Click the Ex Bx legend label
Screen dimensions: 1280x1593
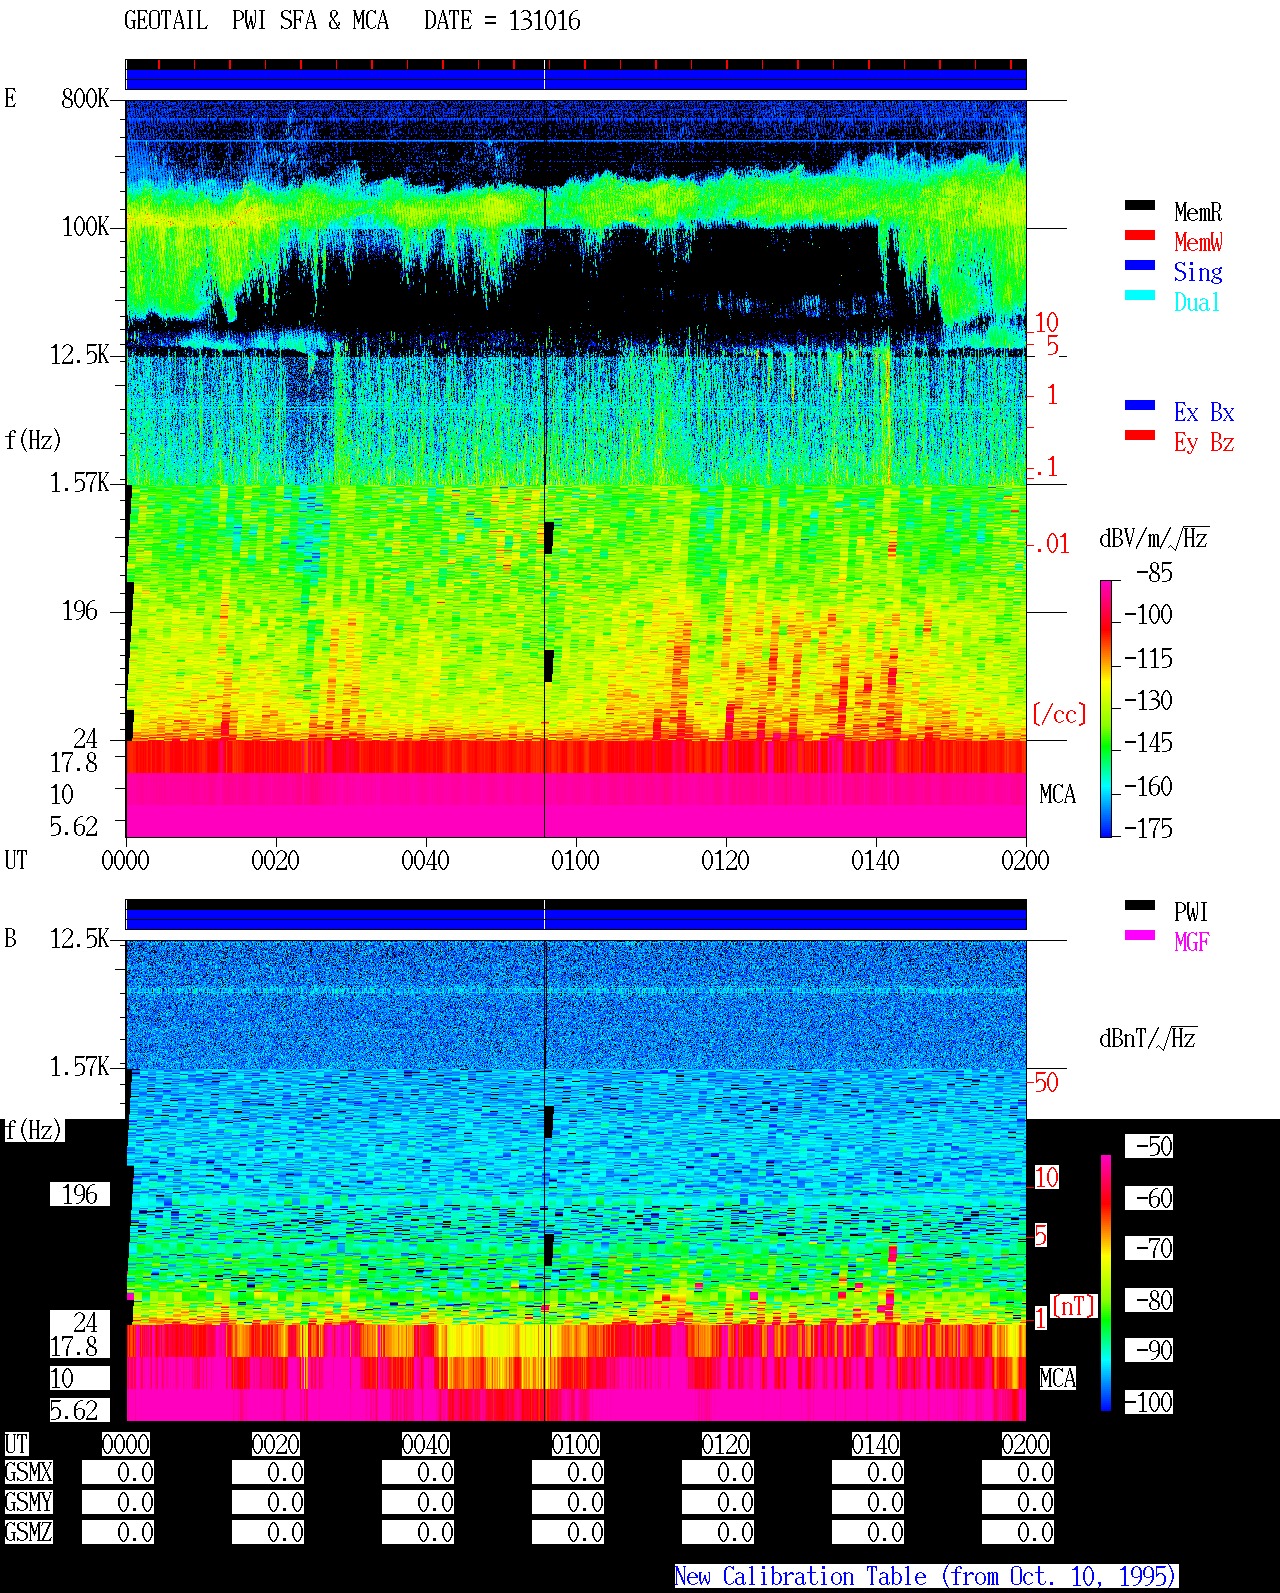(1204, 412)
